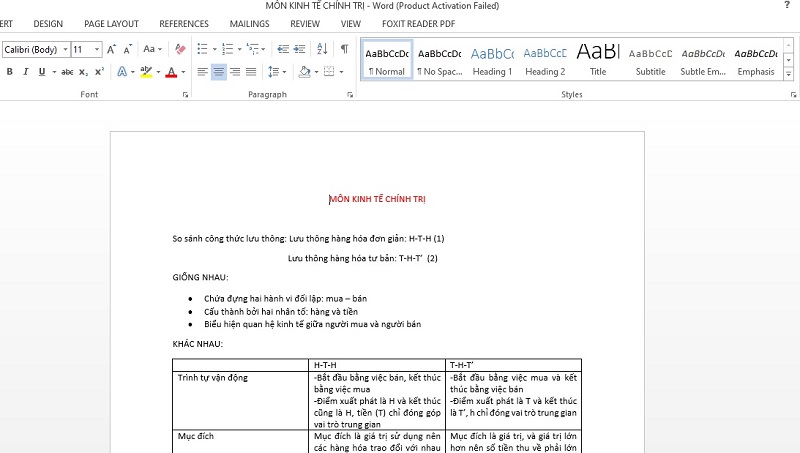The image size is (800, 453).
Task: Decrease paragraph indent
Action: coord(283,49)
